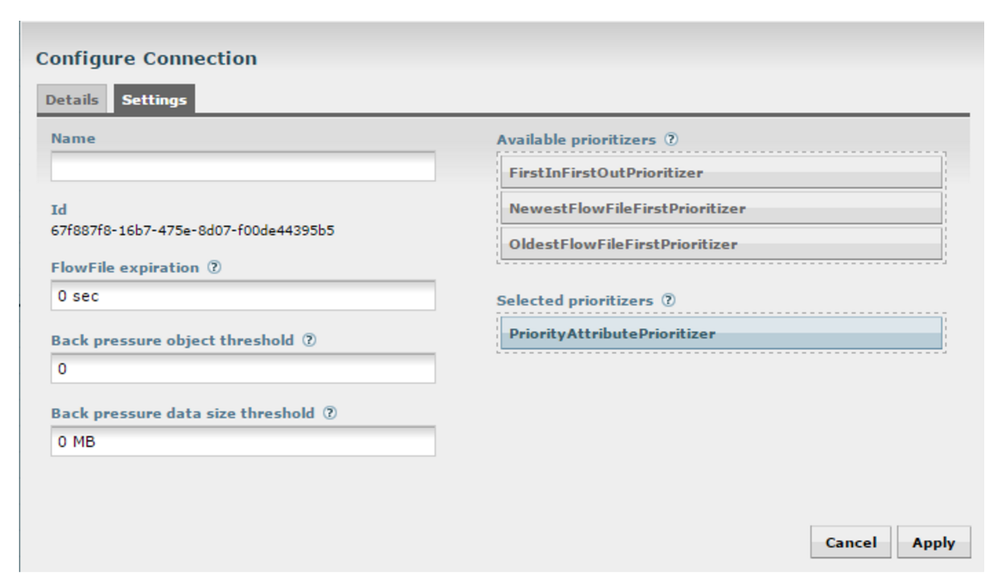The width and height of the screenshot is (998, 580).
Task: Click the data size threshold field showing 0 MB
Action: [x=243, y=441]
